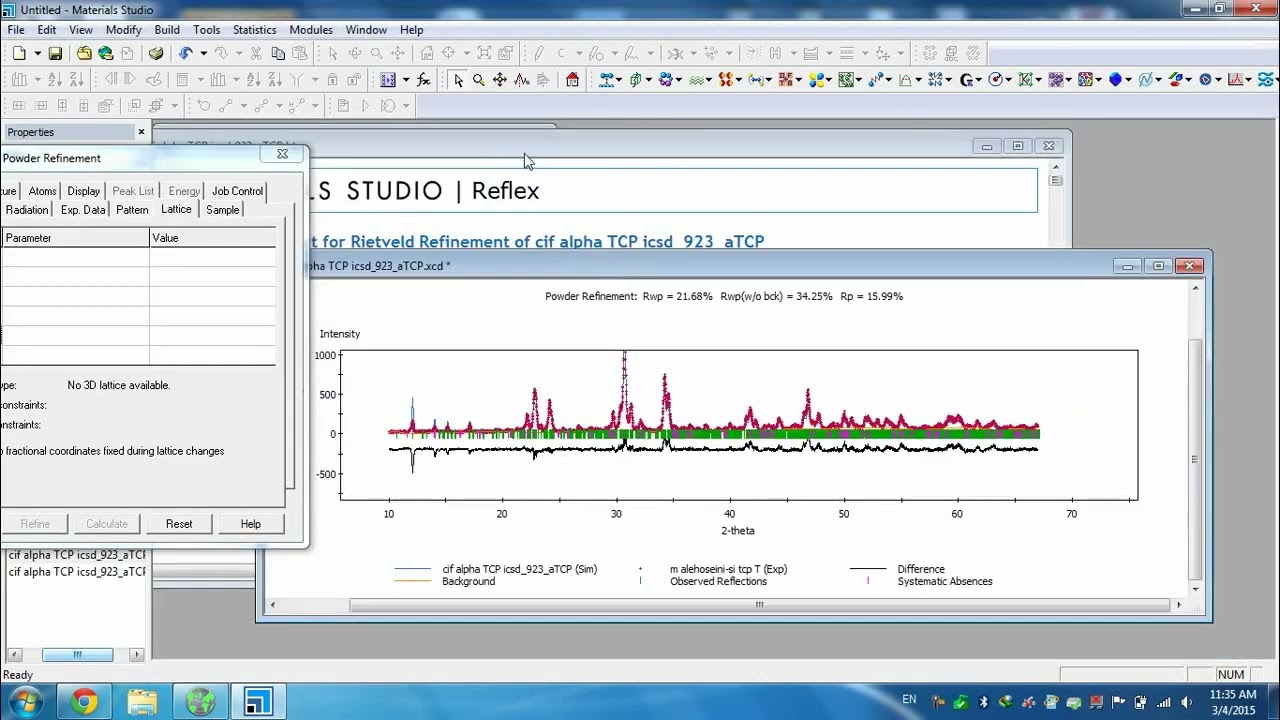
Task: Click the fx function icon
Action: pyautogui.click(x=424, y=80)
